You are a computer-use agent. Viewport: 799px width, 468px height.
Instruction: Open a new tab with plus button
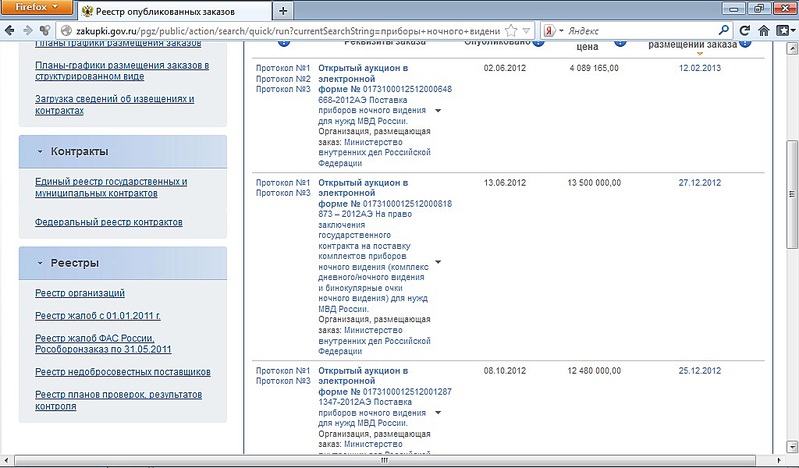click(x=283, y=11)
